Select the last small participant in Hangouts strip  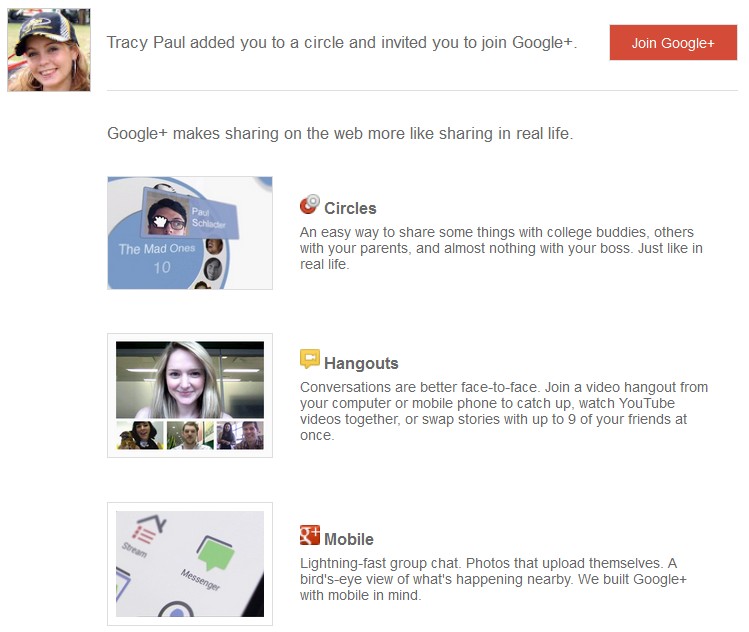click(250, 435)
